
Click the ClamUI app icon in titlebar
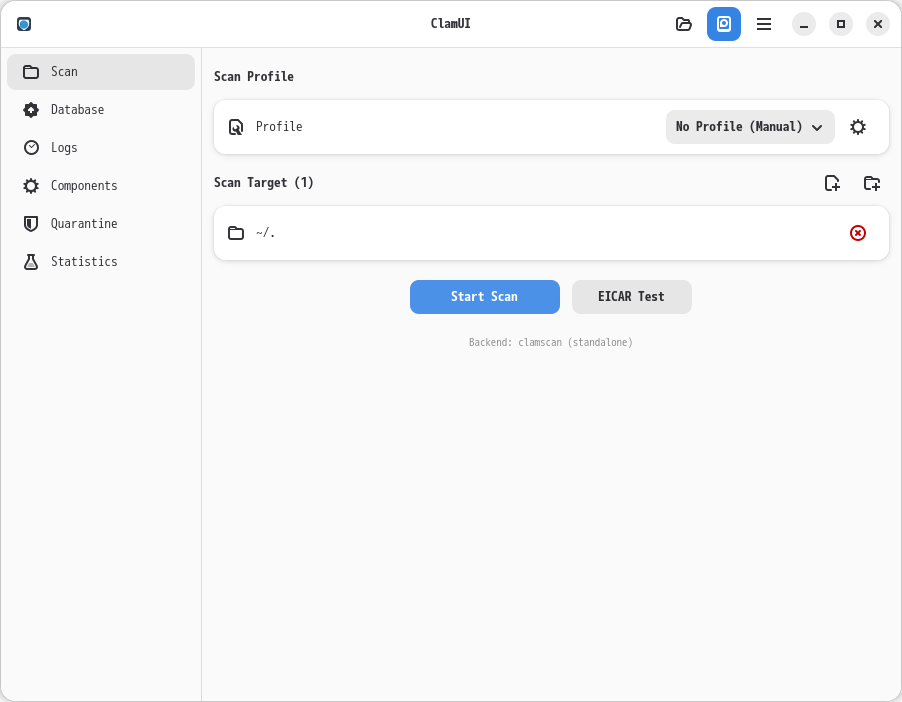coord(24,24)
